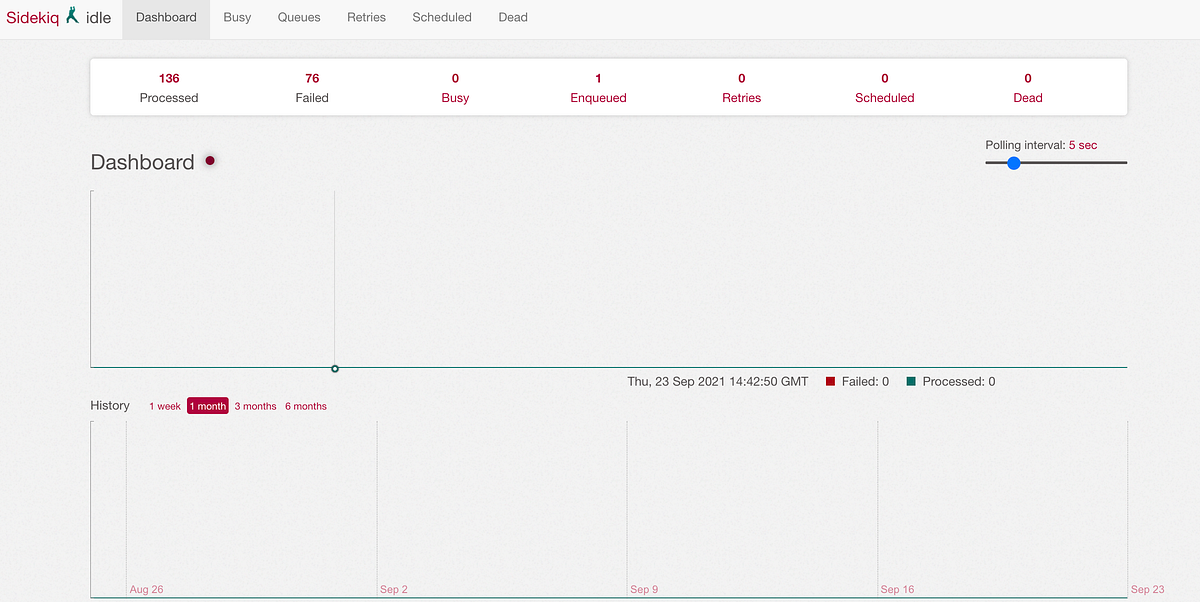Toggle the Processed series via its legend entry
The height and width of the screenshot is (602, 1200).
pos(950,381)
